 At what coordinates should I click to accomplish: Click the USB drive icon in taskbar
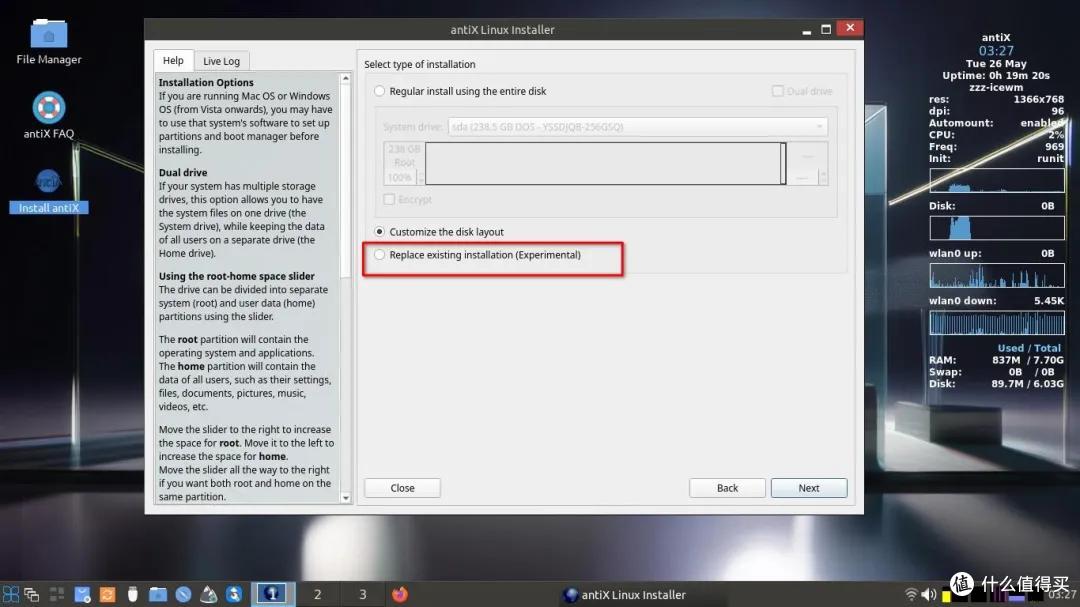(132, 594)
